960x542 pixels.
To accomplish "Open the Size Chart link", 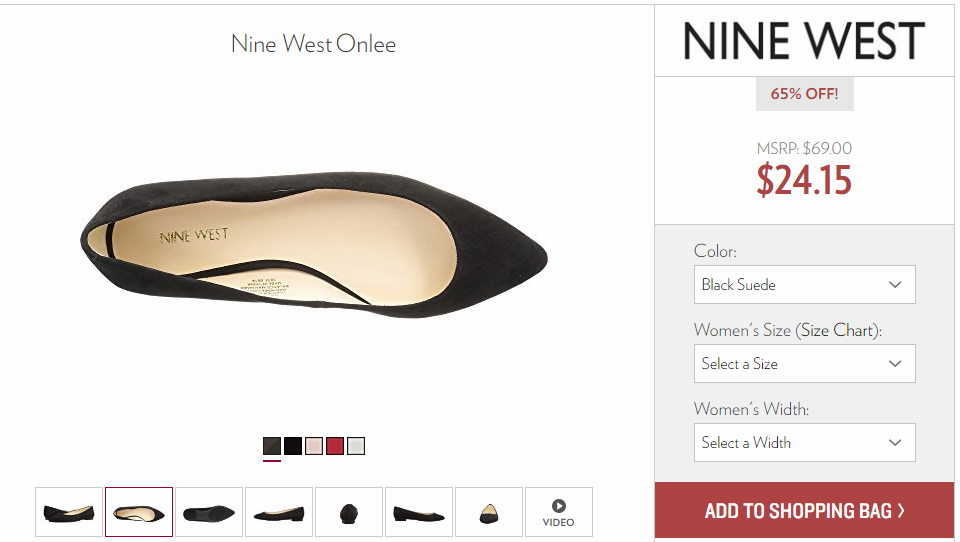I will pos(838,330).
